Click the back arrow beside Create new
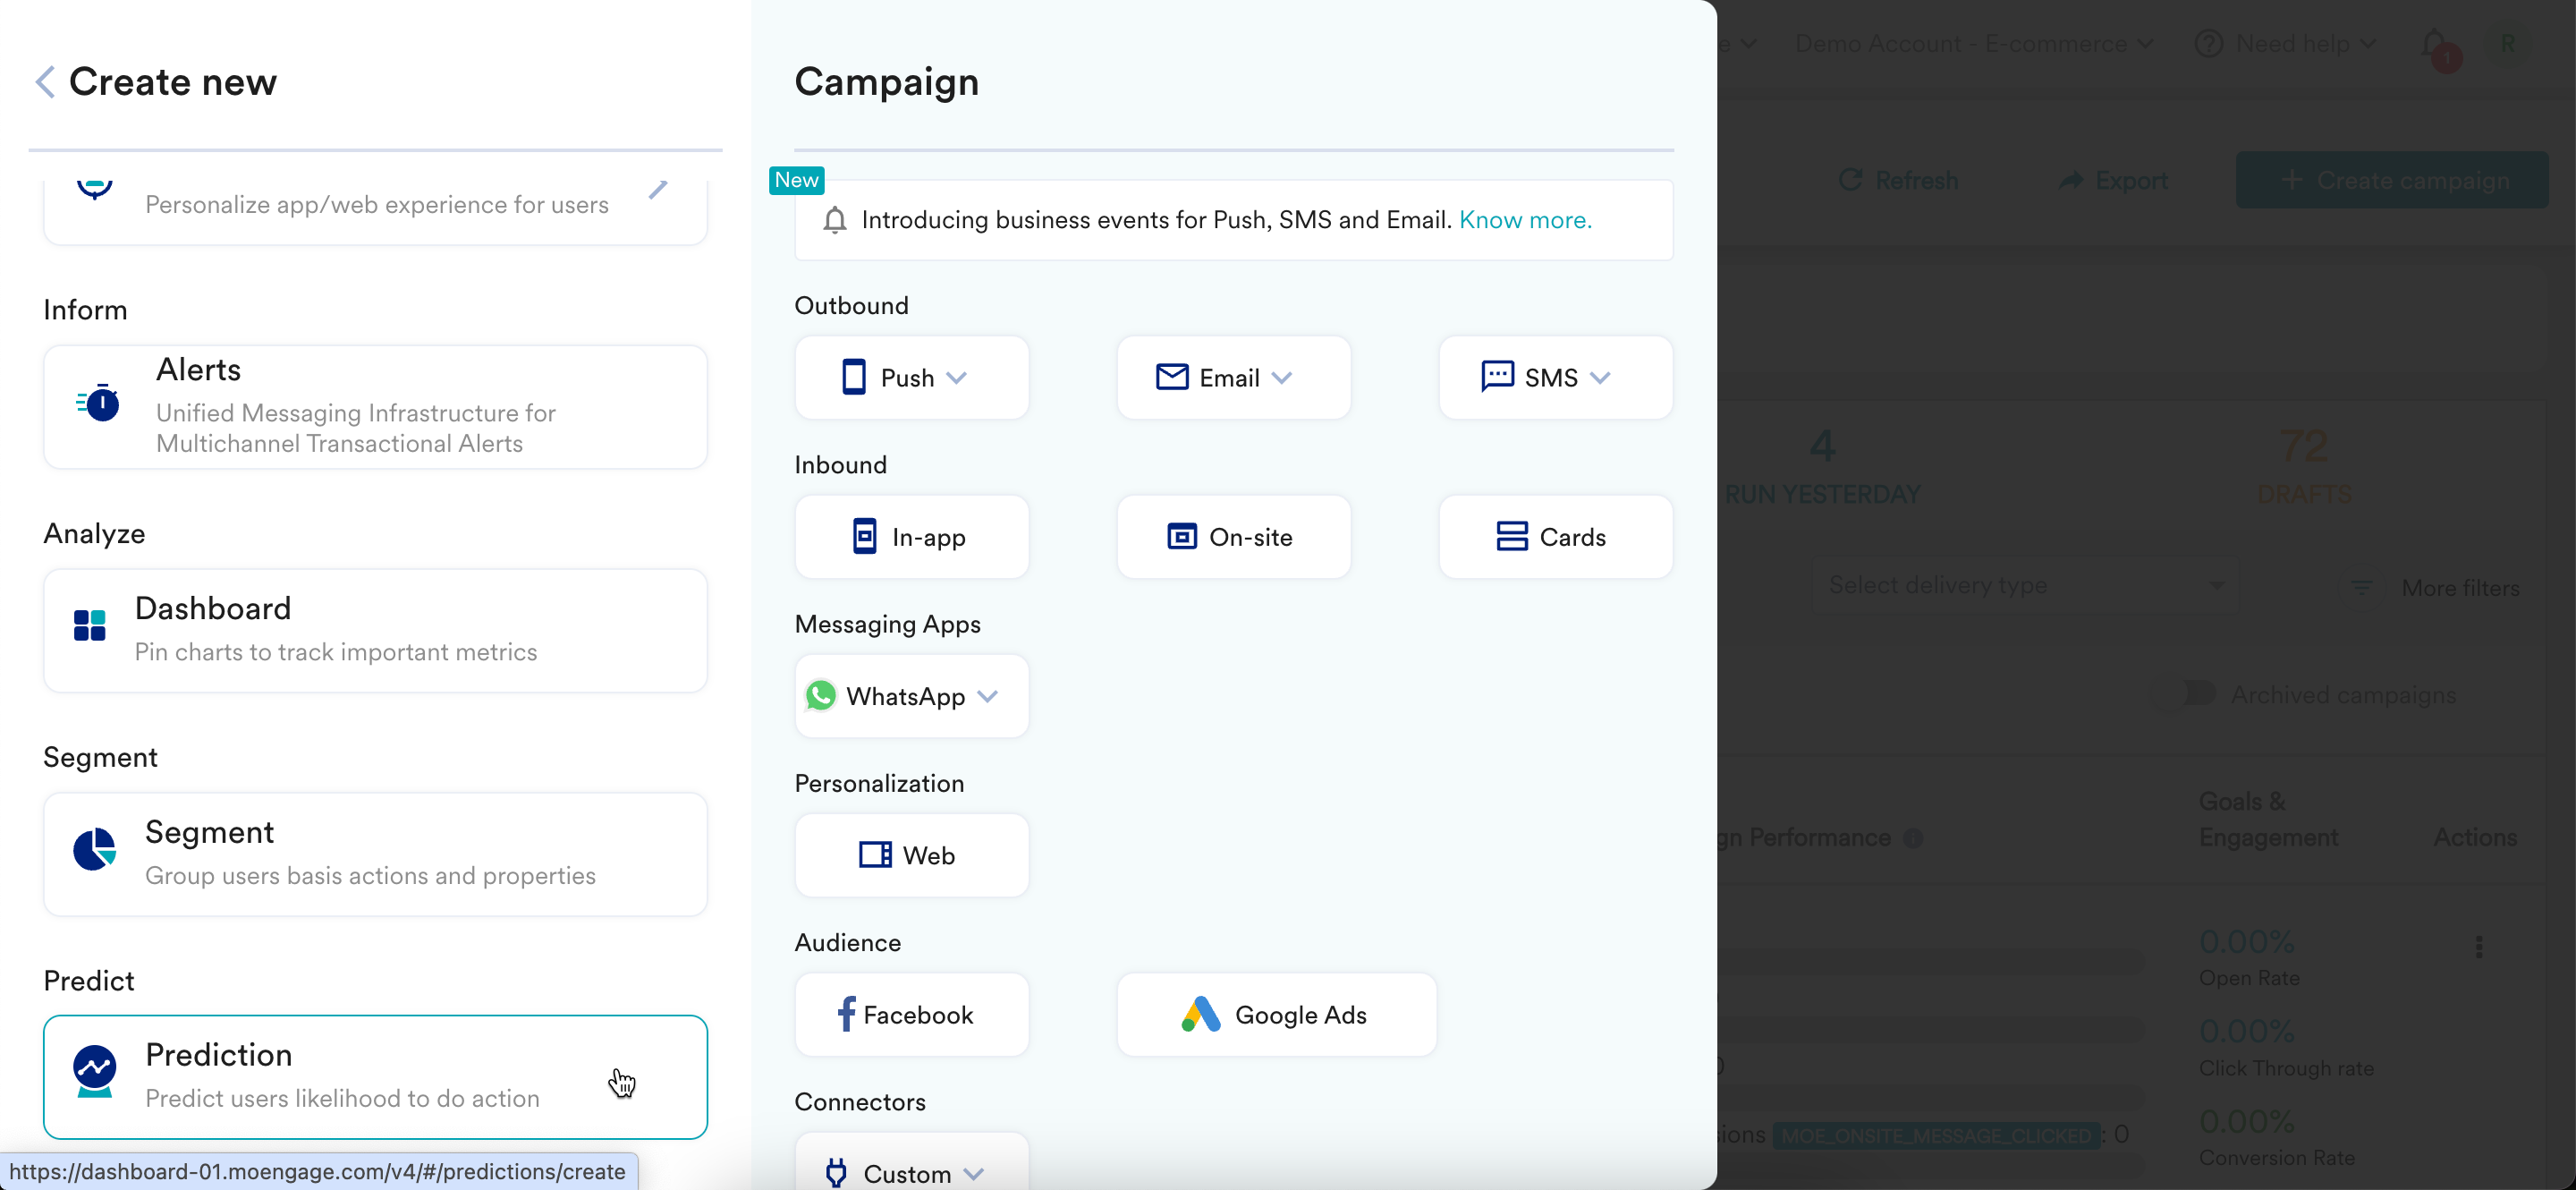2576x1190 pixels. pyautogui.click(x=45, y=82)
